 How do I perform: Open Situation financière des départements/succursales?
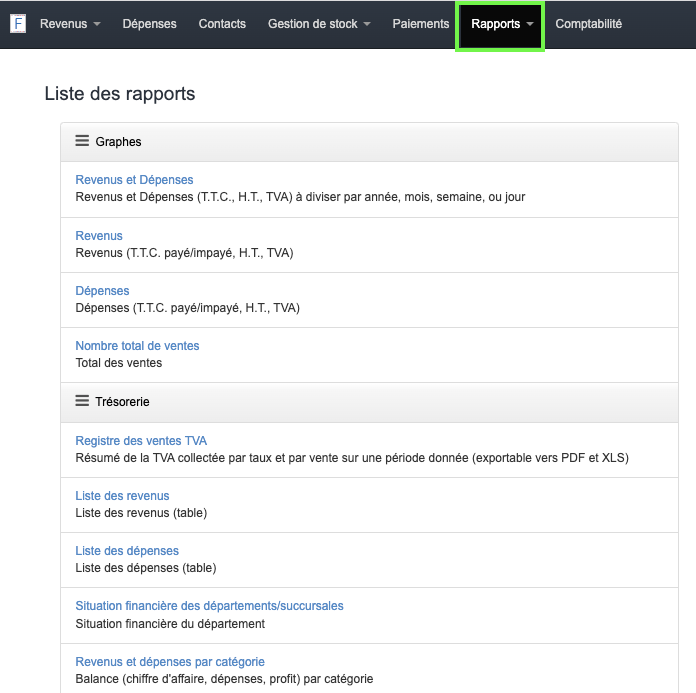click(x=209, y=606)
